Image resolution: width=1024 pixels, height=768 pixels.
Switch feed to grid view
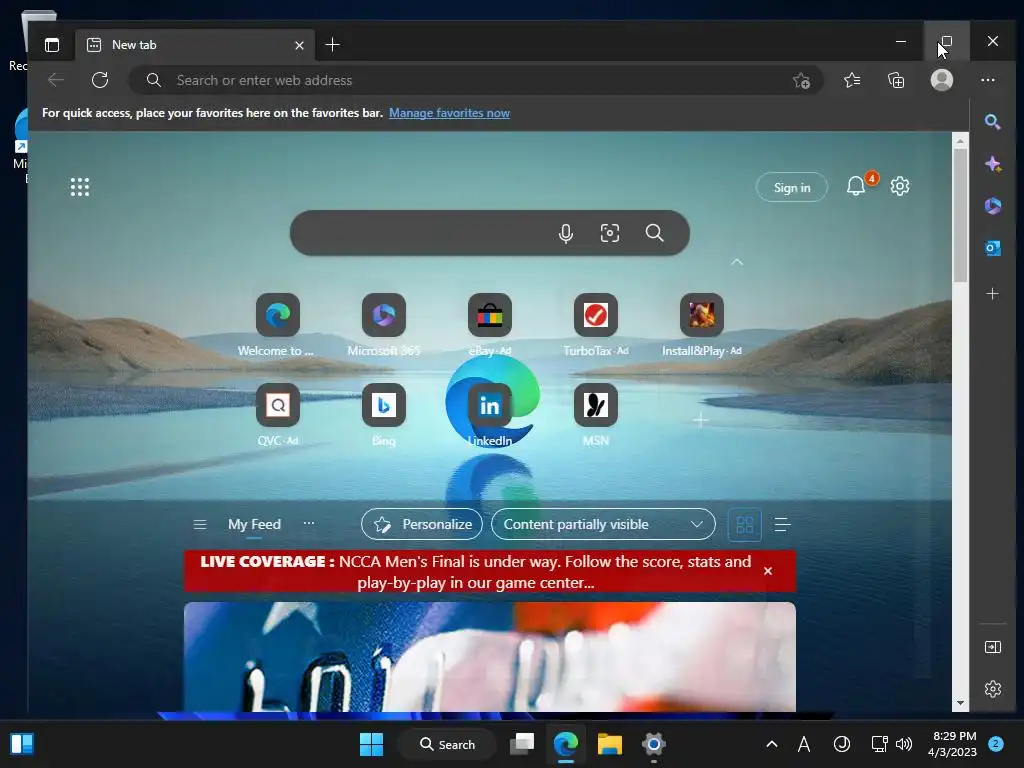[x=744, y=524]
